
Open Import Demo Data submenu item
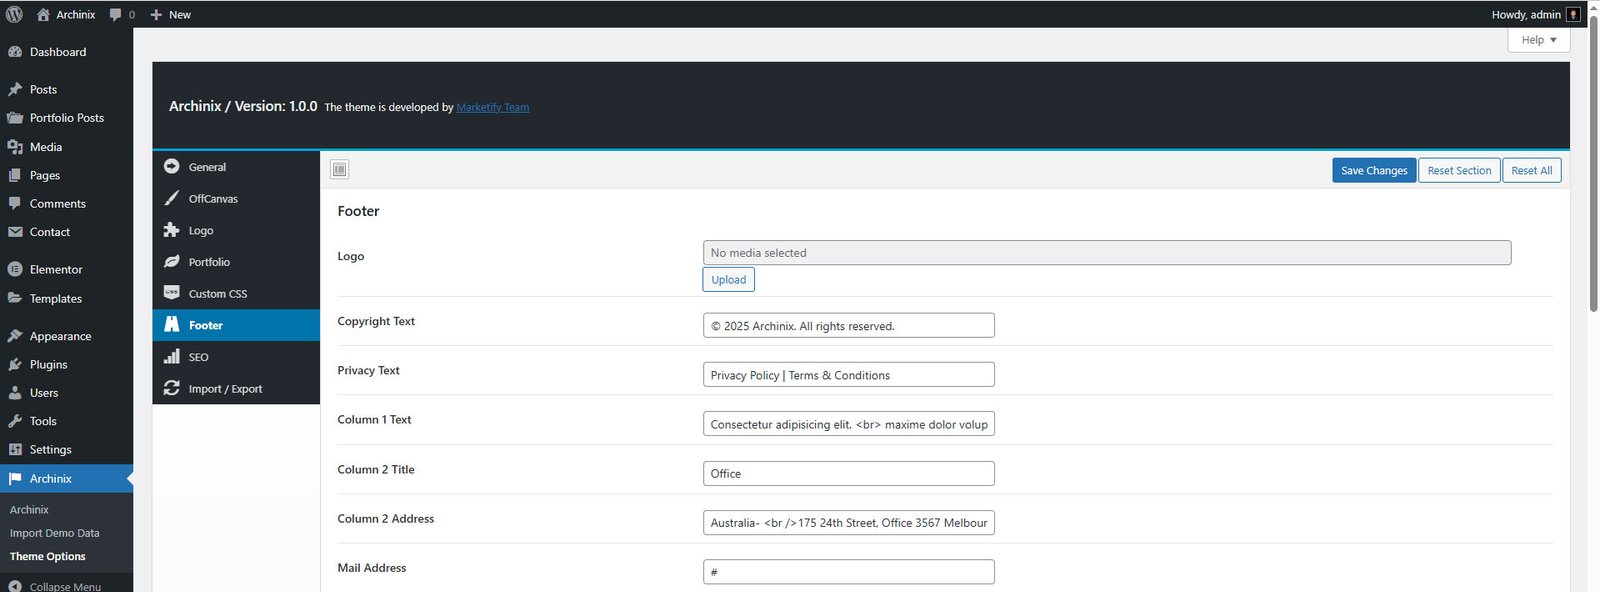[54, 533]
